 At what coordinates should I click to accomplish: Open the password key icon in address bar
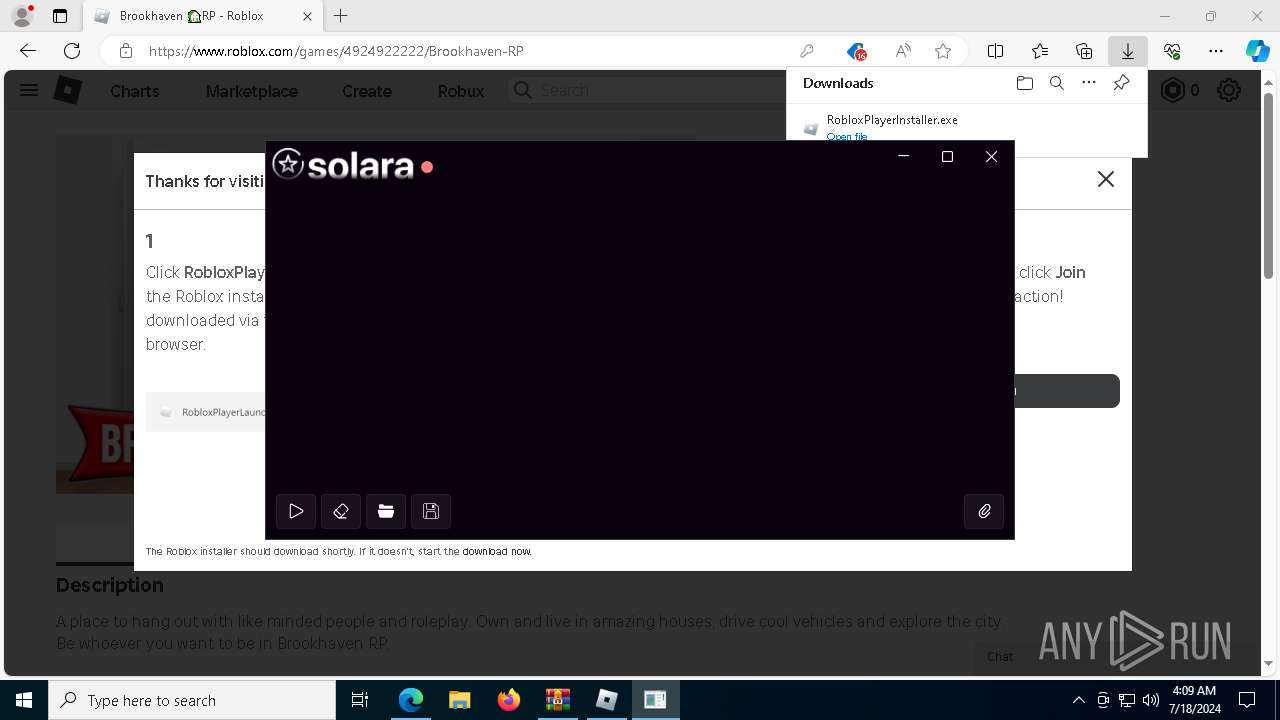click(x=807, y=51)
